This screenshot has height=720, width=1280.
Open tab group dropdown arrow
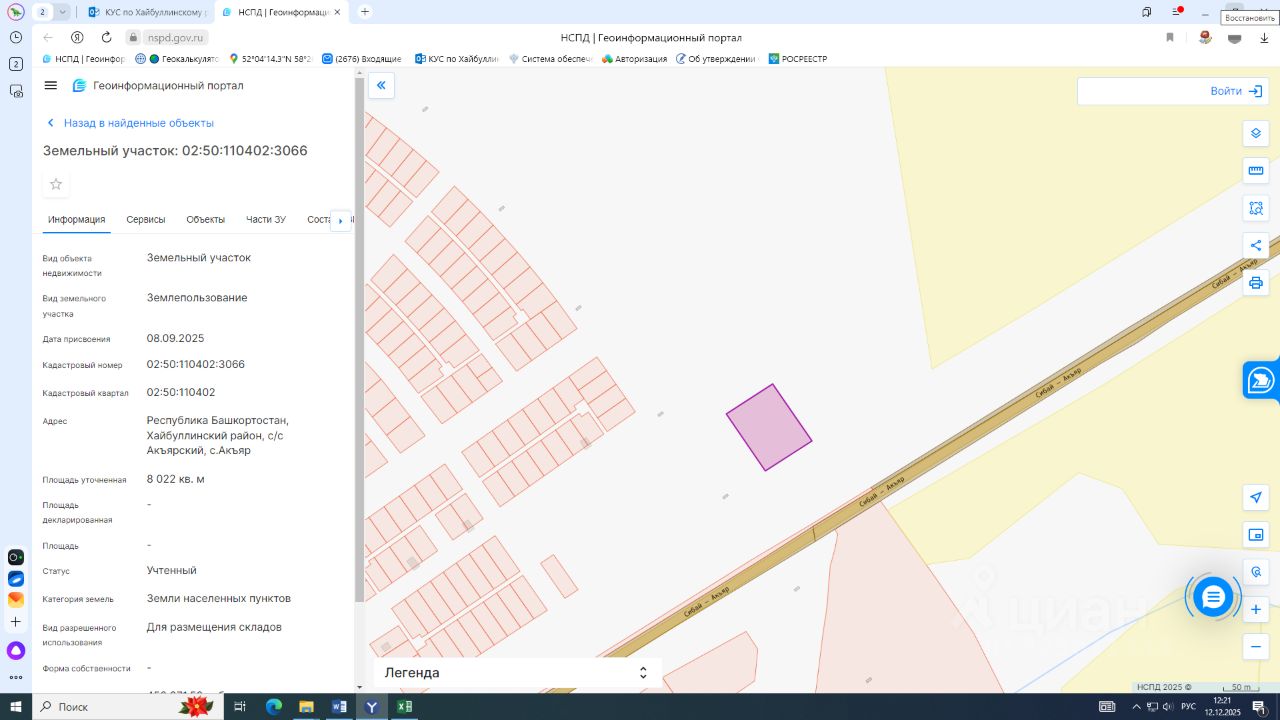point(63,12)
